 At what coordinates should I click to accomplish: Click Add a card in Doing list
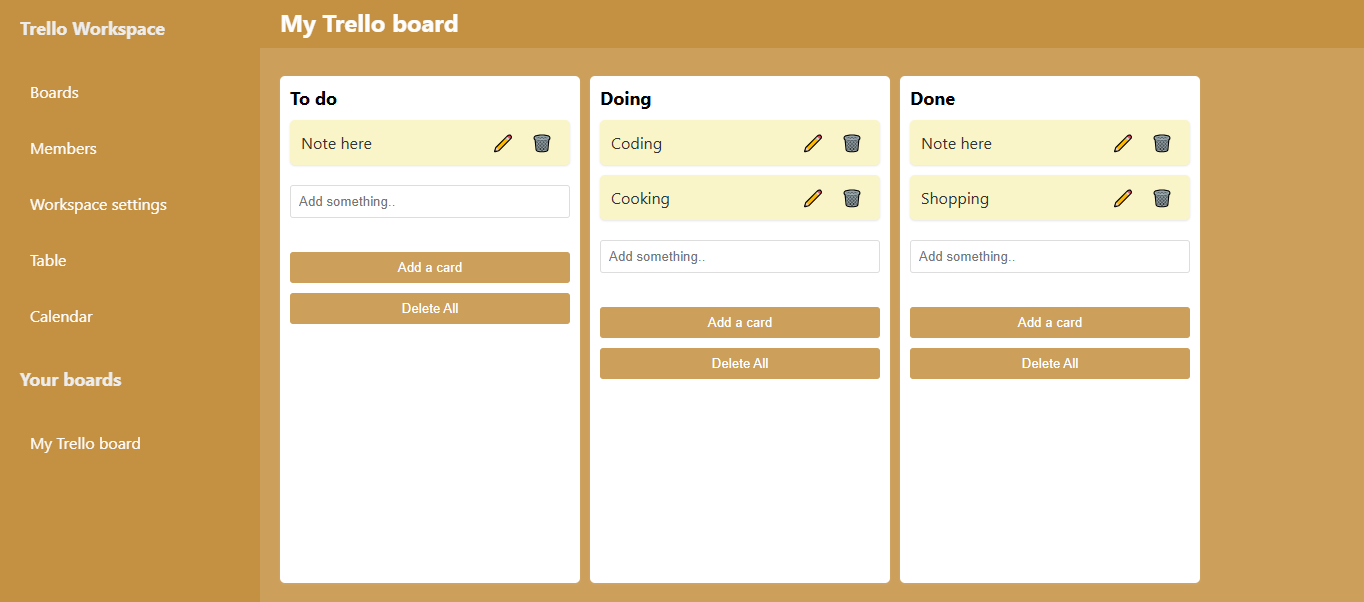click(740, 322)
